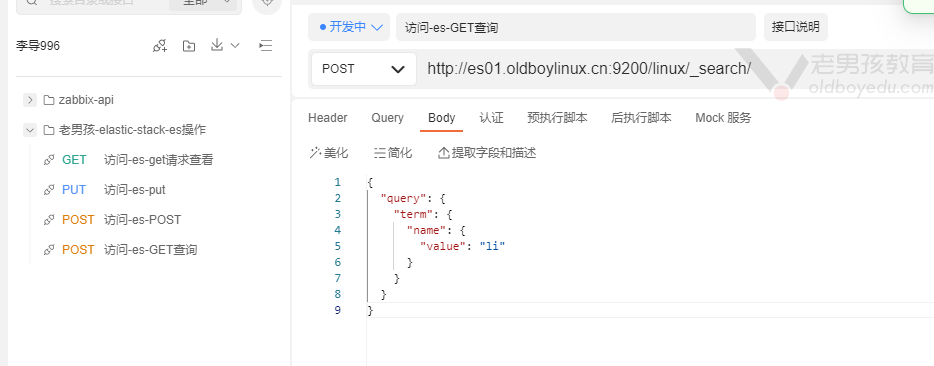Click the add-folder icon beside 李导996
This screenshot has width=934, height=366.
(x=189, y=46)
